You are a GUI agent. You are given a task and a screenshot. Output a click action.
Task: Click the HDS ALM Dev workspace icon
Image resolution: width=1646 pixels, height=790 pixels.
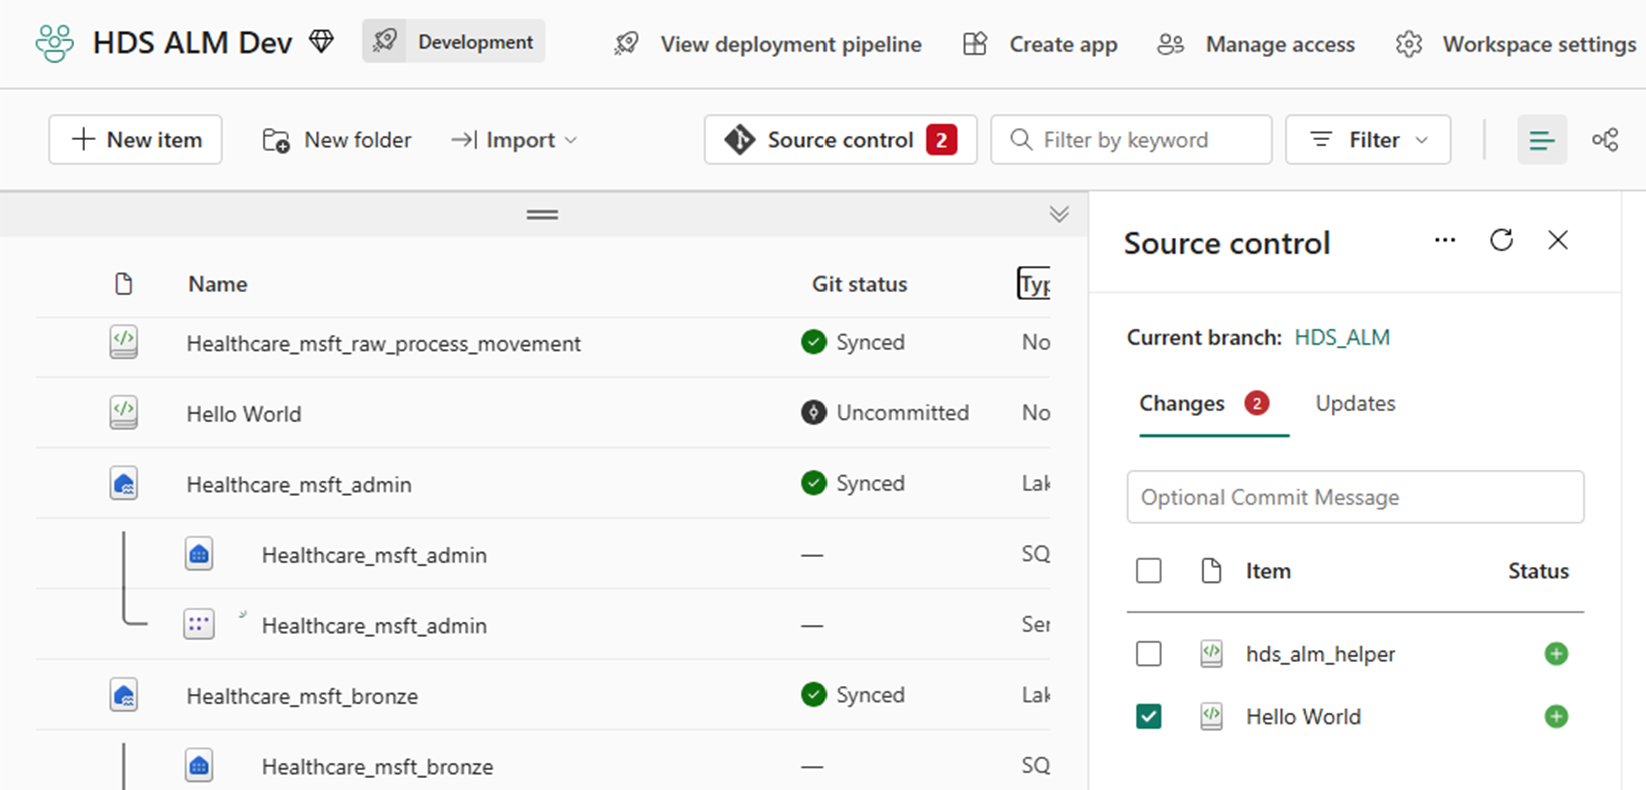54,43
